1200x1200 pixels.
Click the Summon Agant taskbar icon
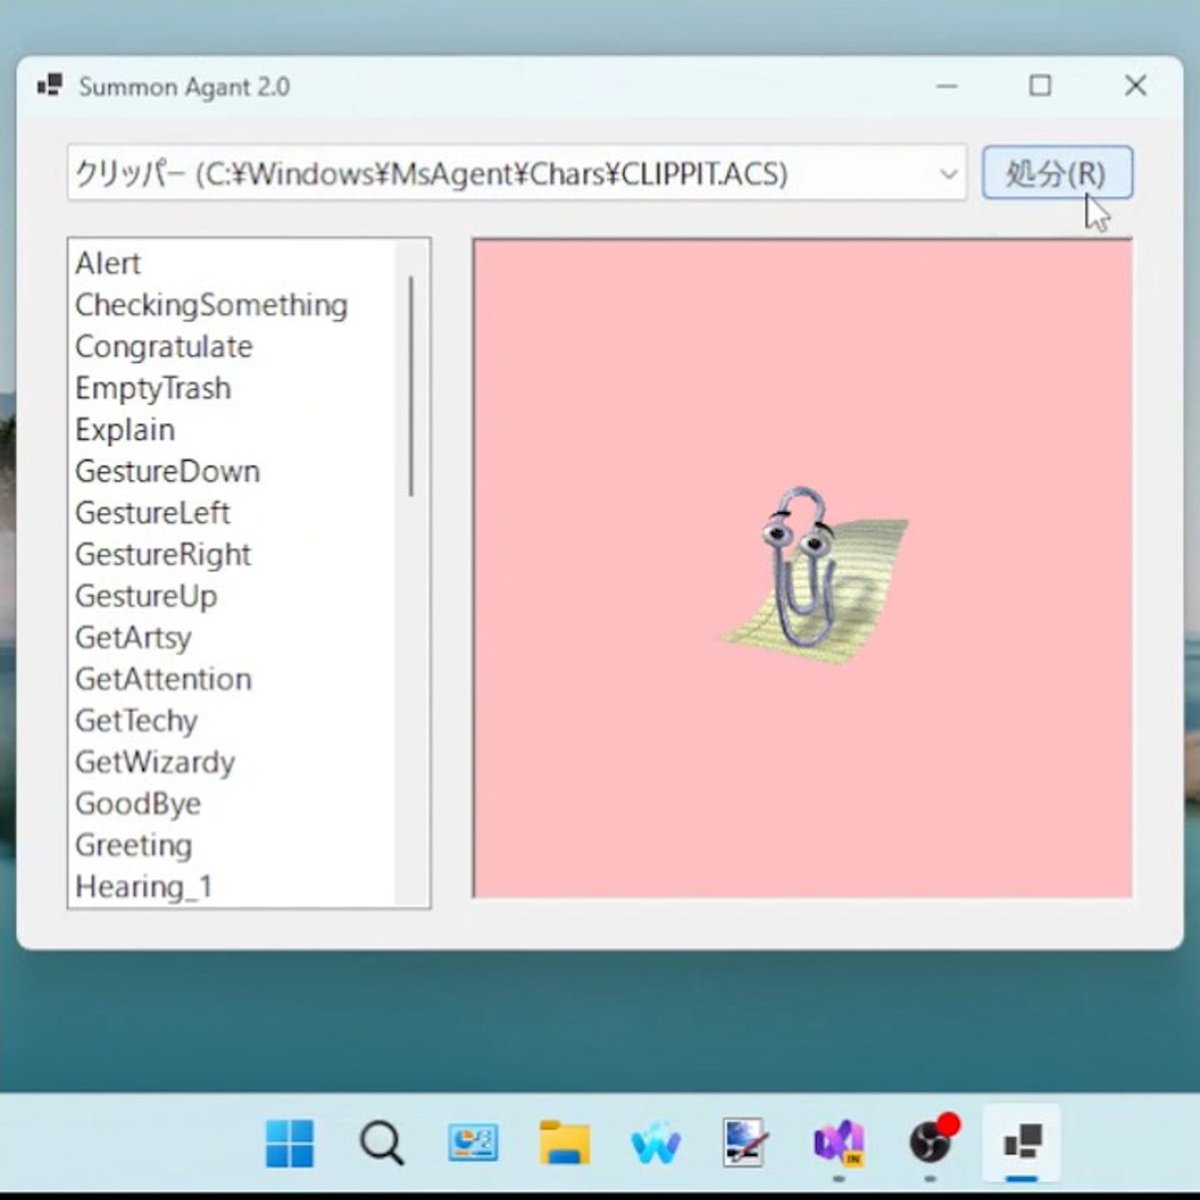1023,1142
